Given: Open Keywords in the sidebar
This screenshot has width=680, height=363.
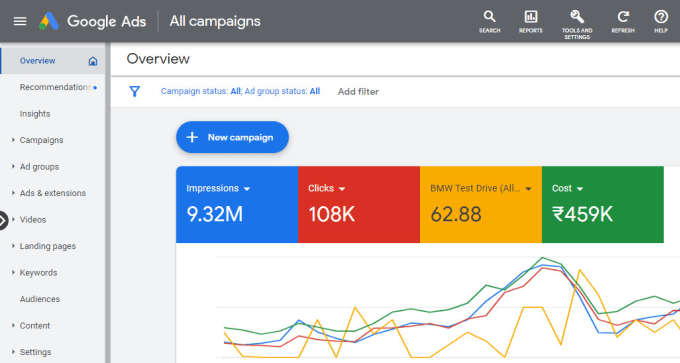Looking at the screenshot, I should click(x=38, y=273).
